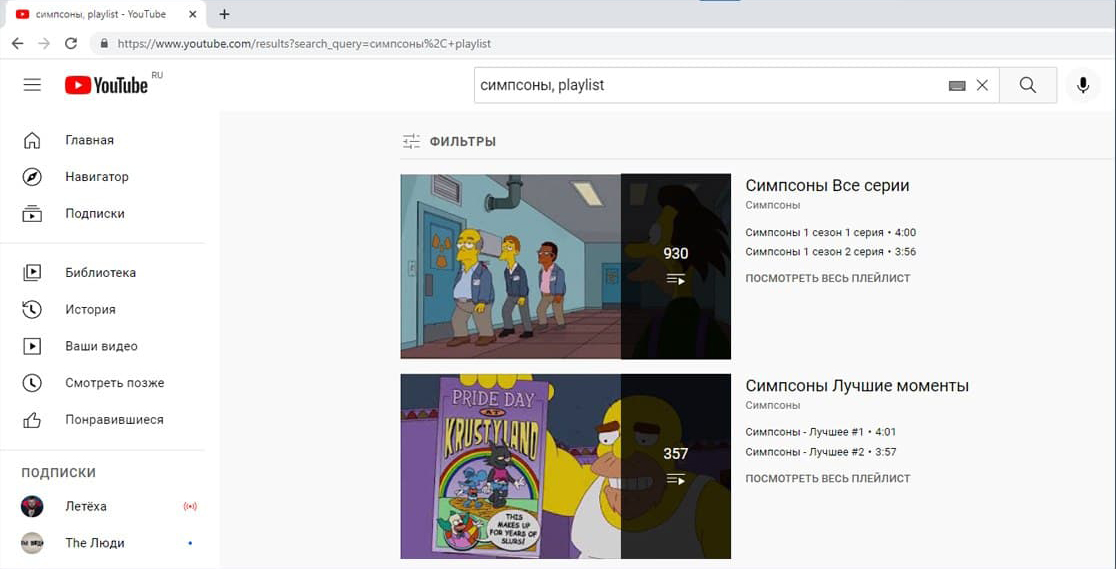This screenshot has width=1116, height=569.
Task: Click playlist icon under 930 count
Action: pyautogui.click(x=675, y=279)
